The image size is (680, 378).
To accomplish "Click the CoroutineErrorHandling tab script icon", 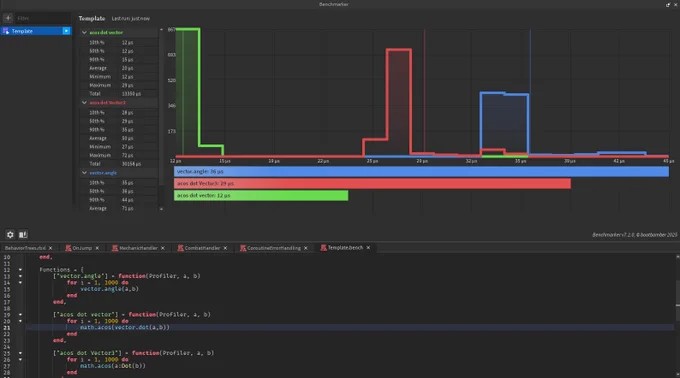I will 243,248.
